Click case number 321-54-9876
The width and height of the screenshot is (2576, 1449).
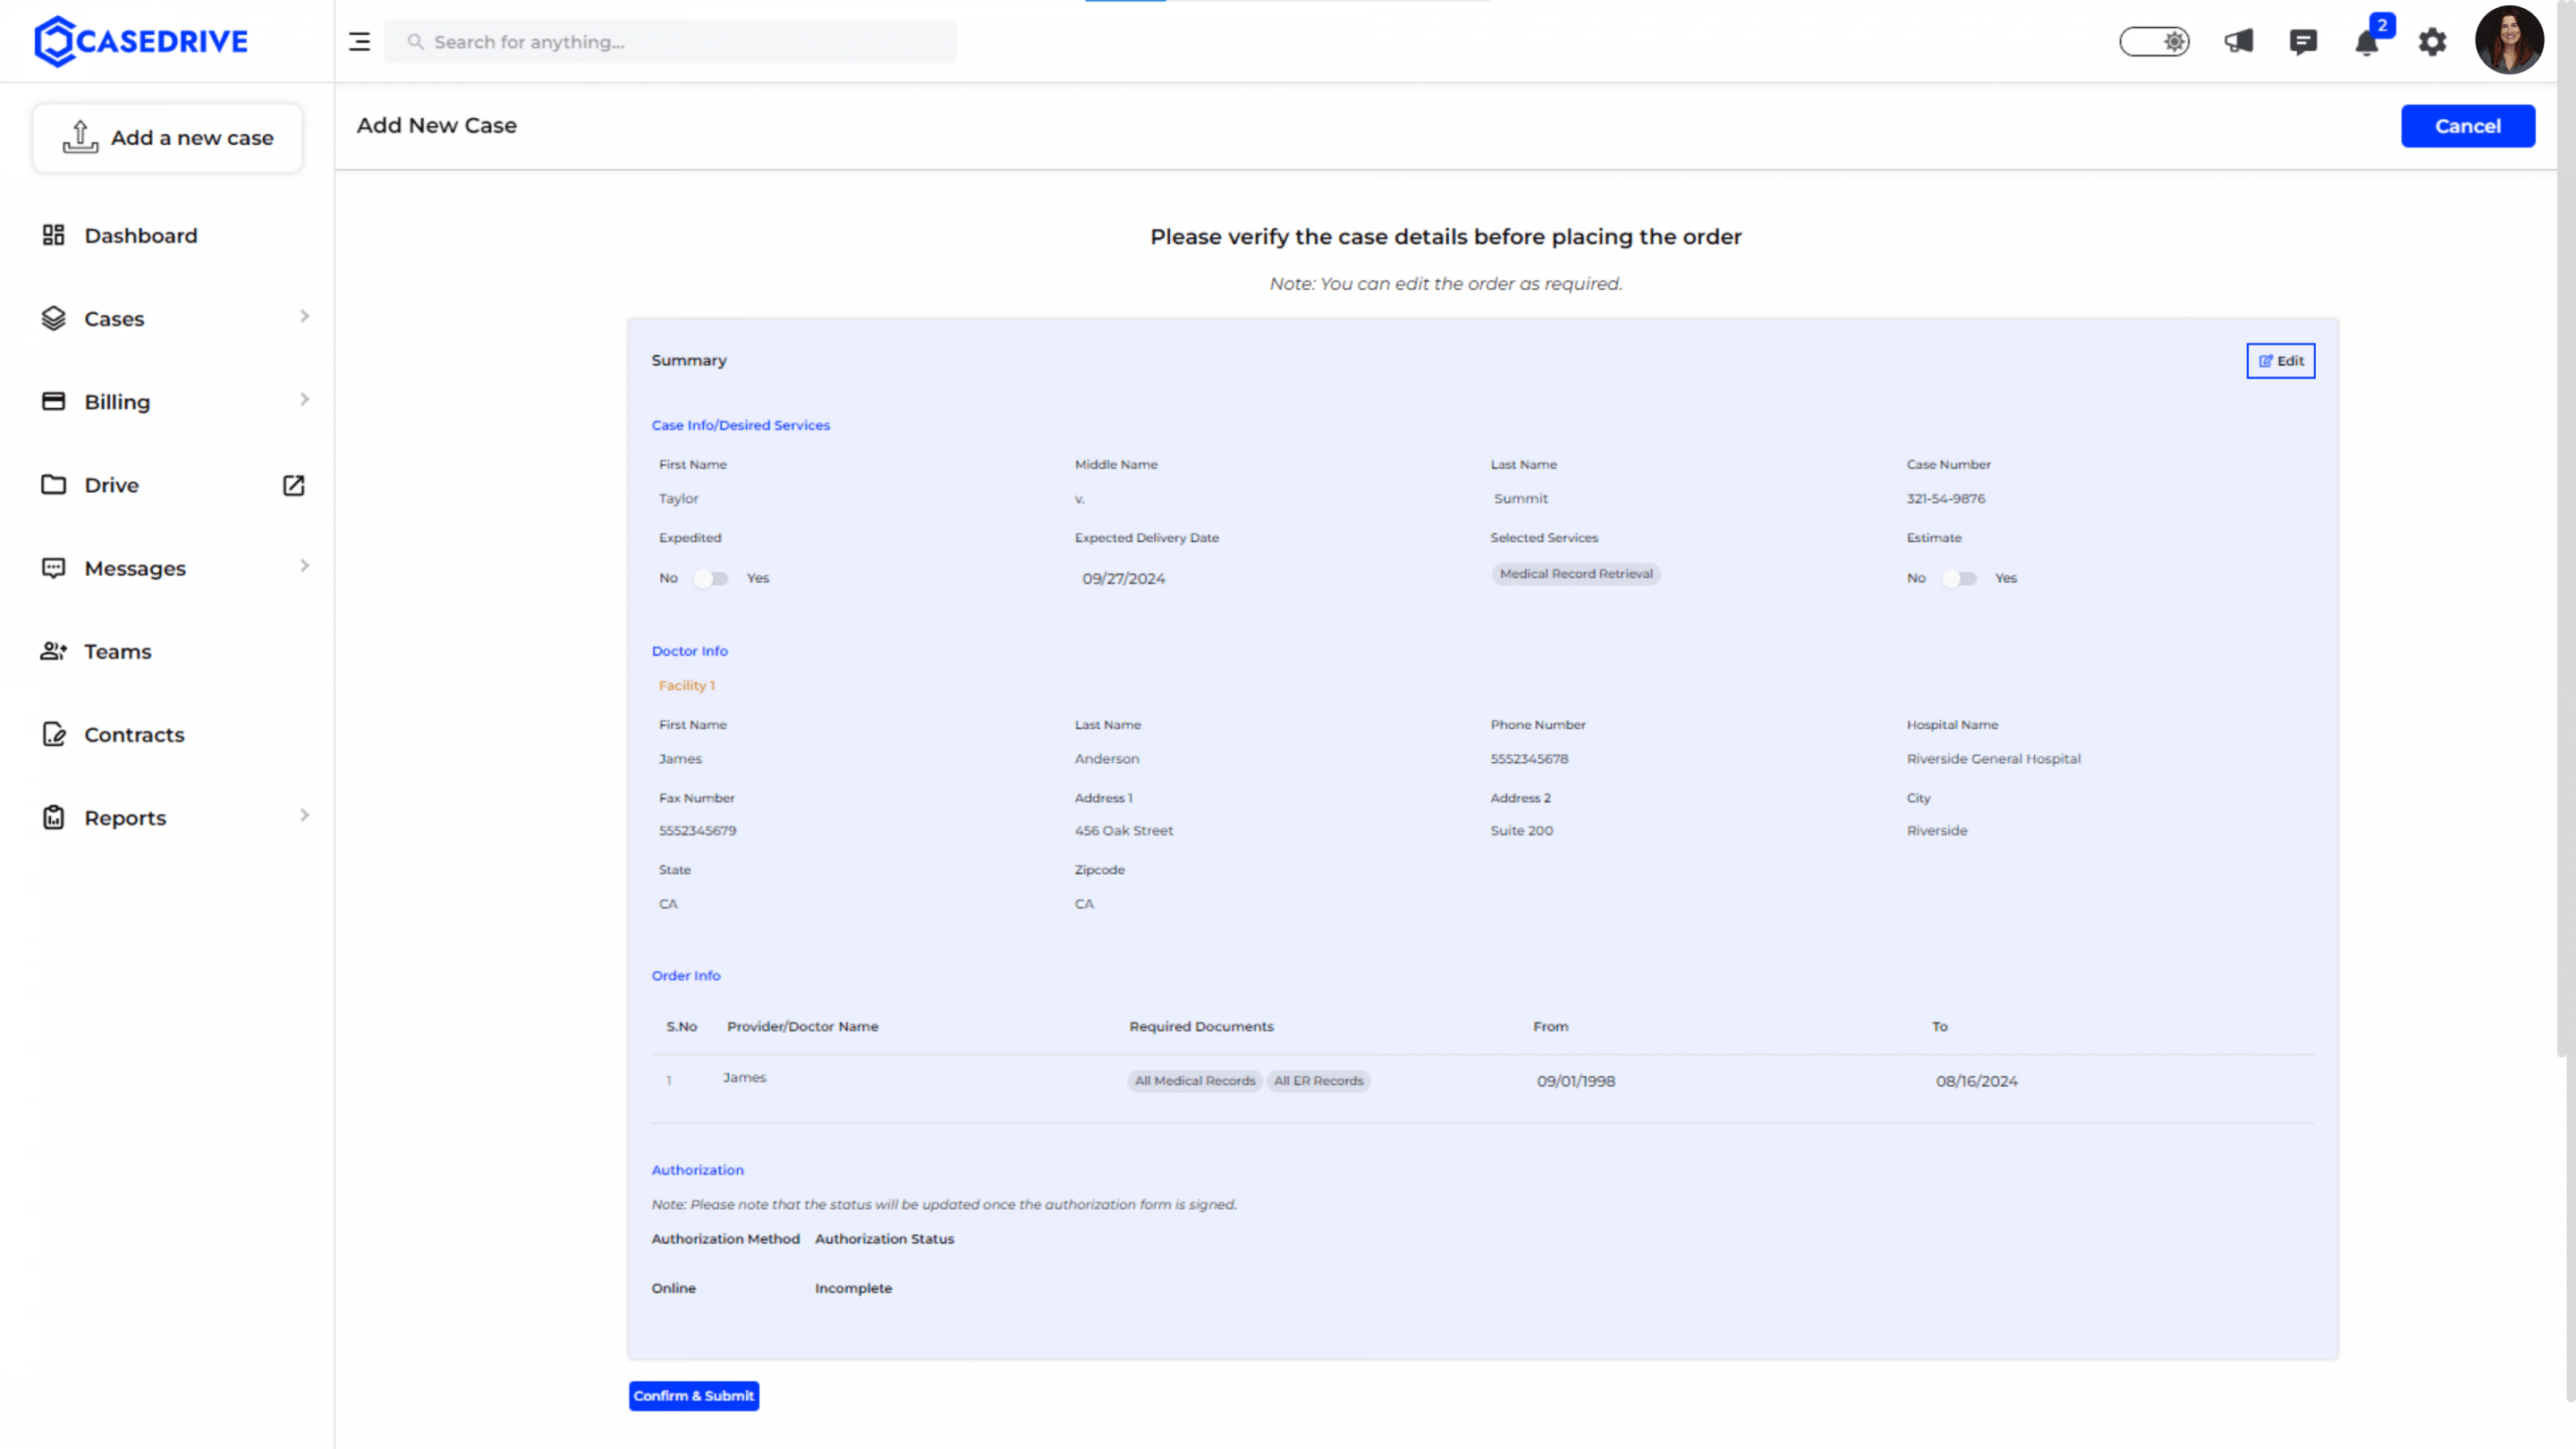[1945, 498]
